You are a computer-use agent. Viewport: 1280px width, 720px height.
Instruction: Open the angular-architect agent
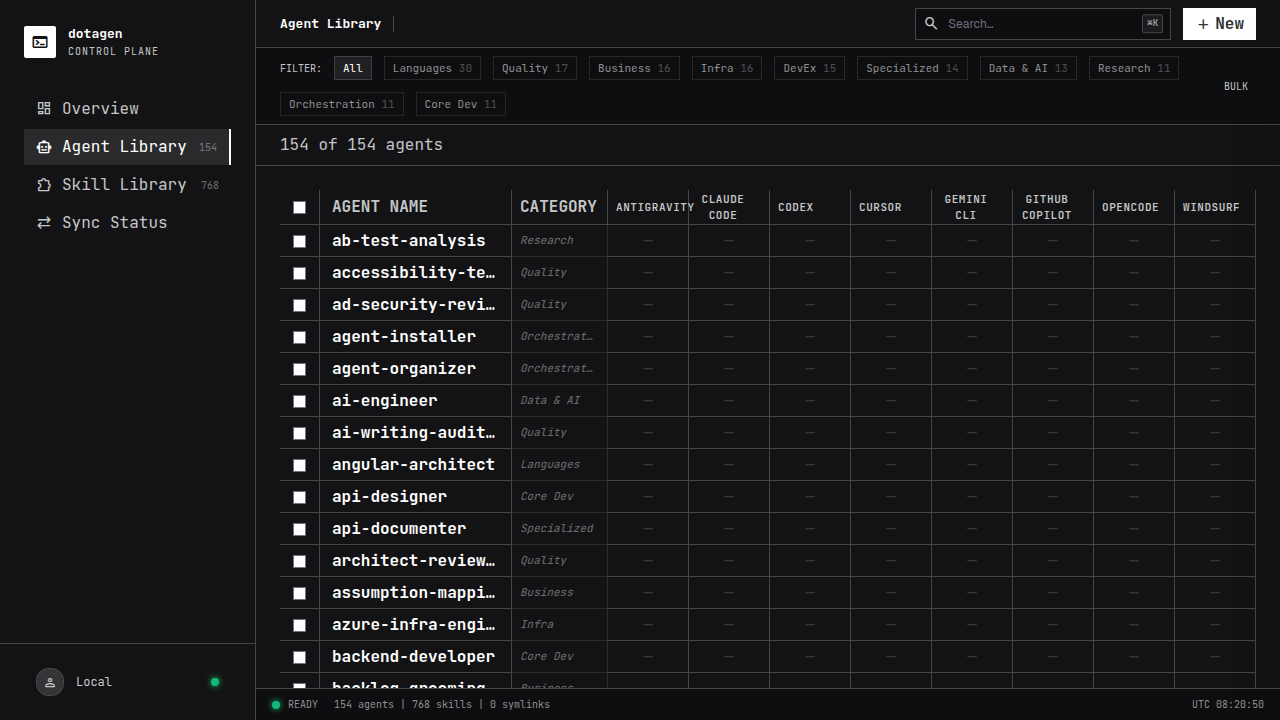pos(413,465)
